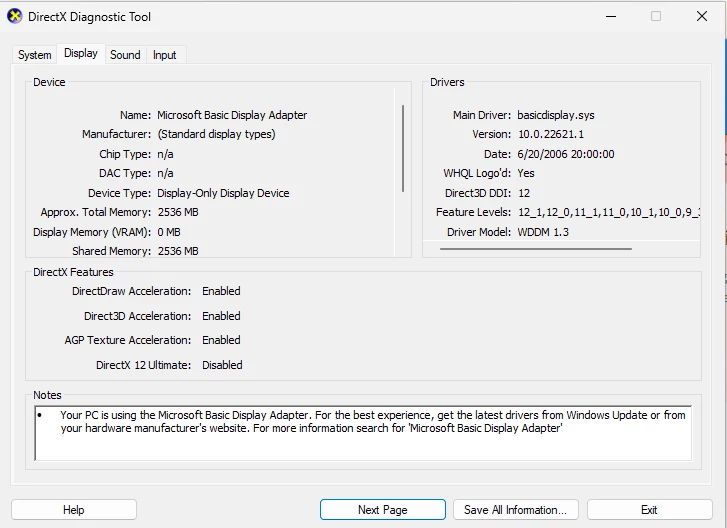Click DAC Type 'n/a' value

[x=165, y=173]
